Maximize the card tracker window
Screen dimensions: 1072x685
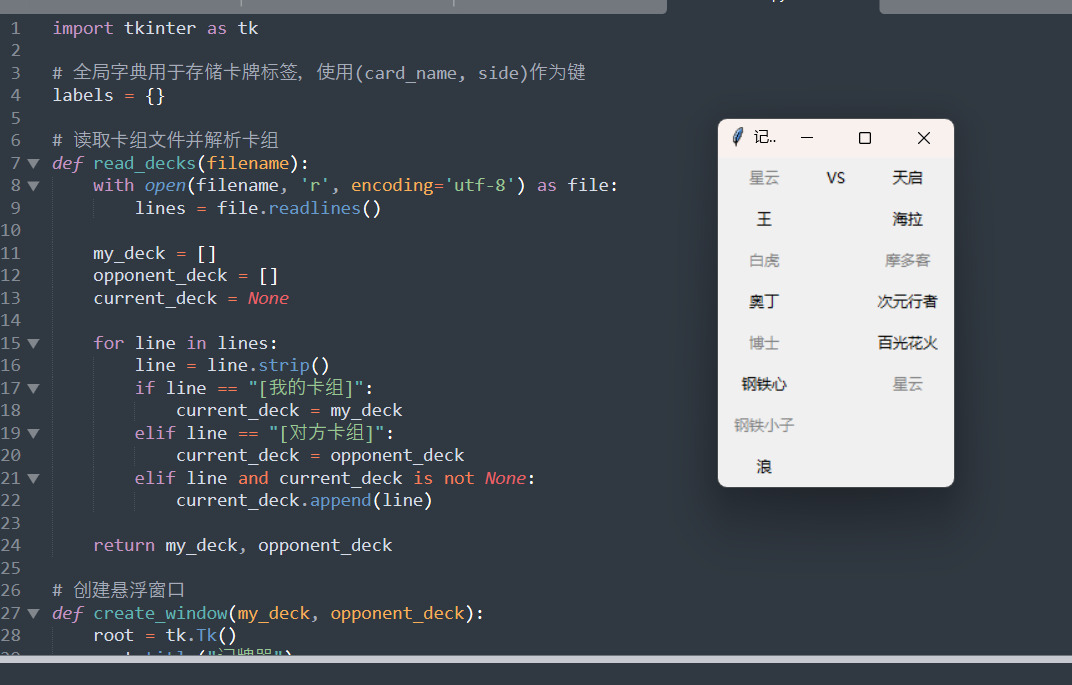click(x=865, y=138)
